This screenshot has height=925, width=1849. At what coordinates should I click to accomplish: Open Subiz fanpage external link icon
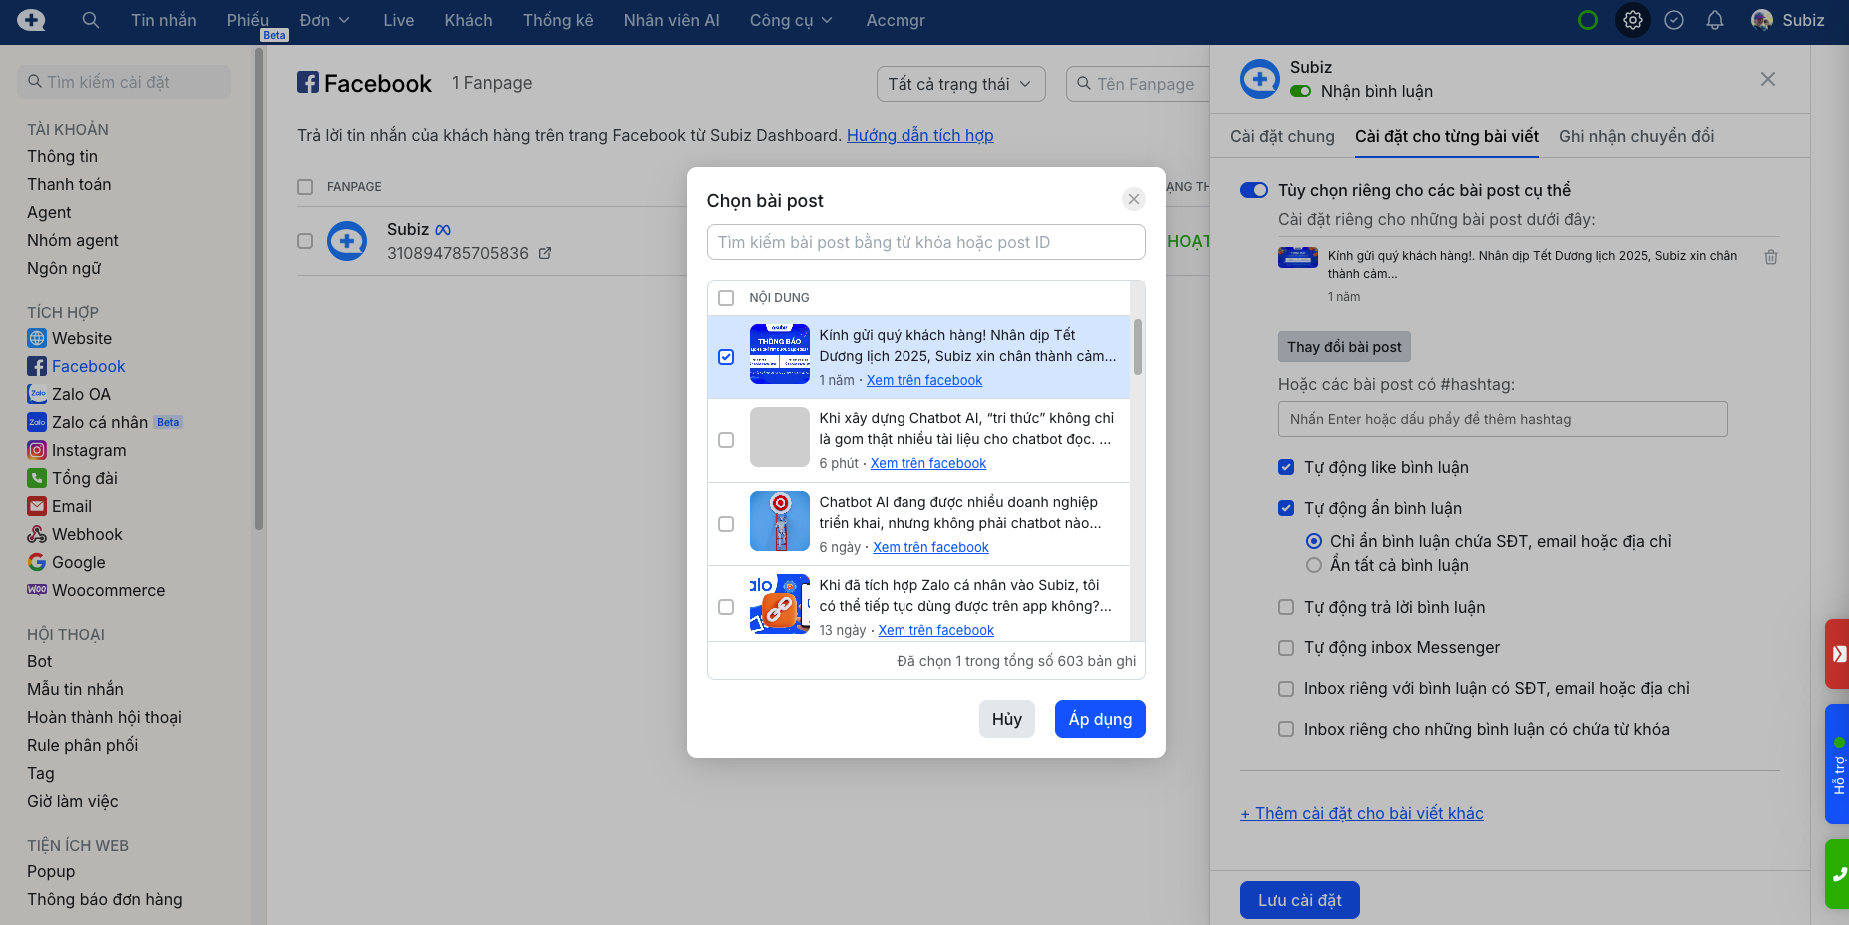[x=545, y=253]
